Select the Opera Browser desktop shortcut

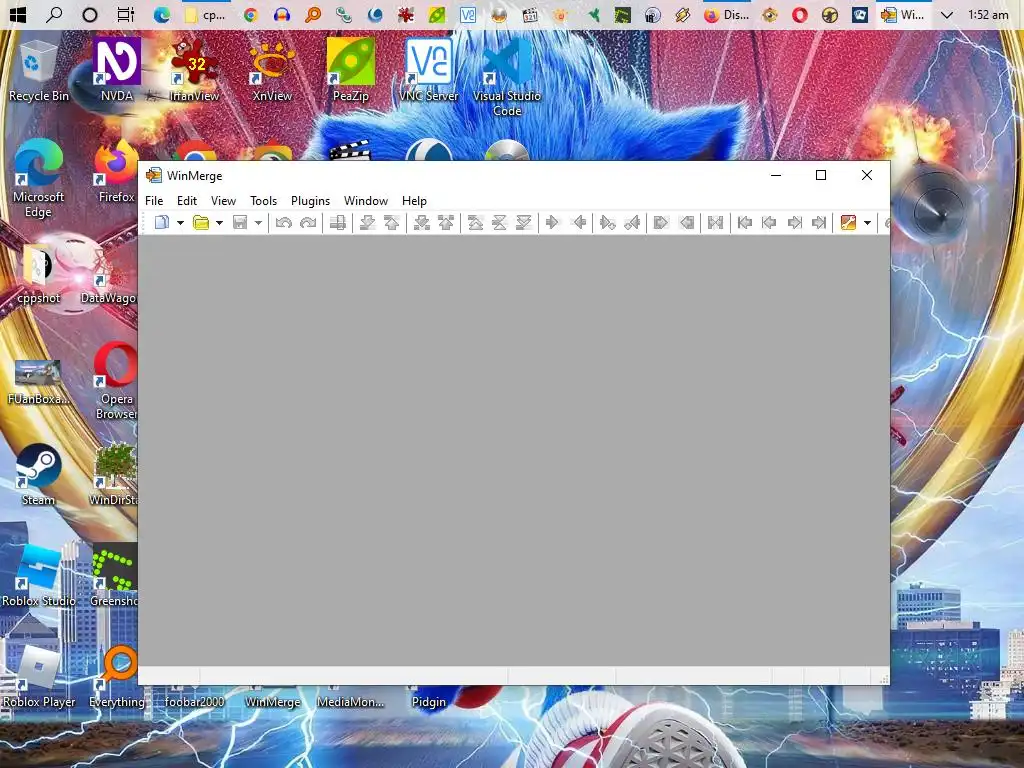point(116,380)
